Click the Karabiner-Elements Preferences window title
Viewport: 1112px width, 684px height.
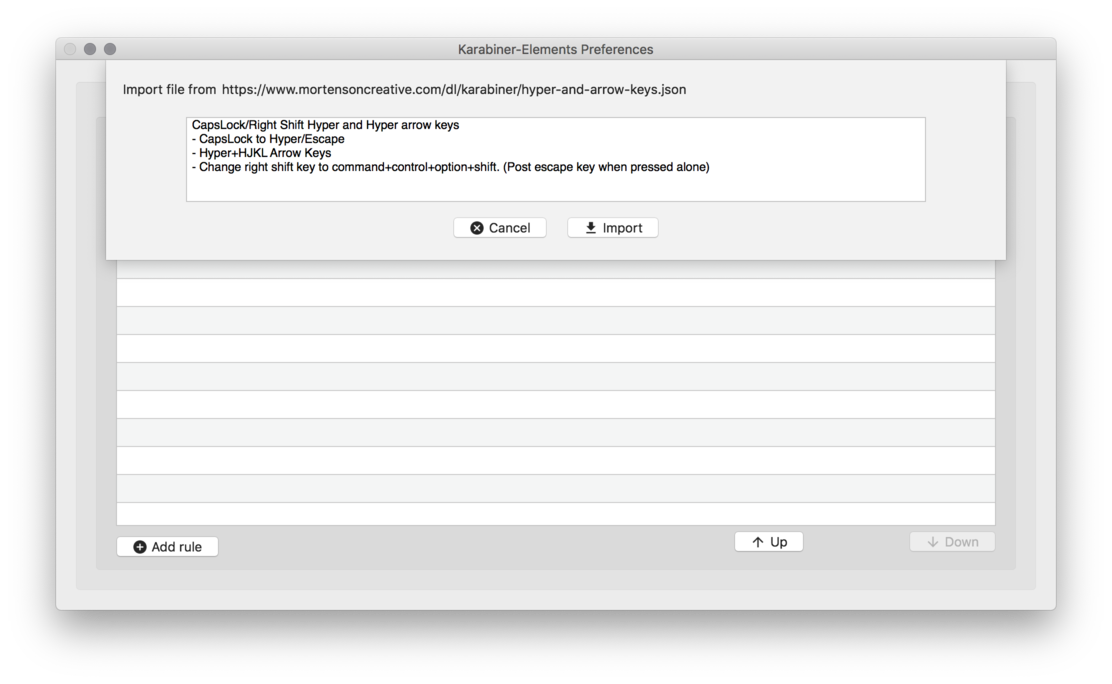point(555,50)
